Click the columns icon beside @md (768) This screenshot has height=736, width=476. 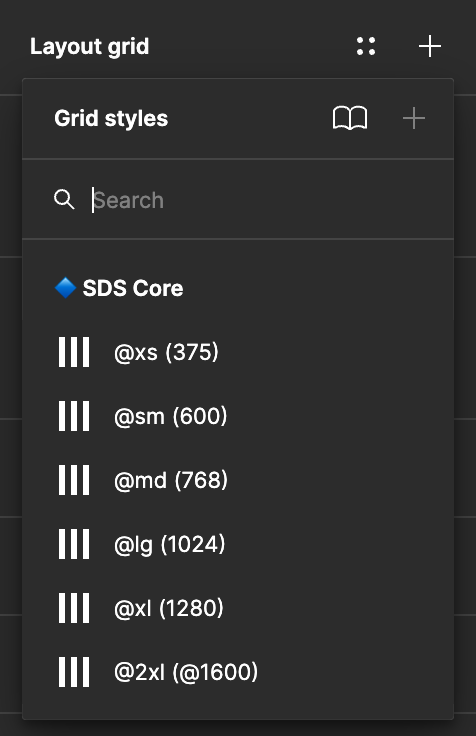74,480
